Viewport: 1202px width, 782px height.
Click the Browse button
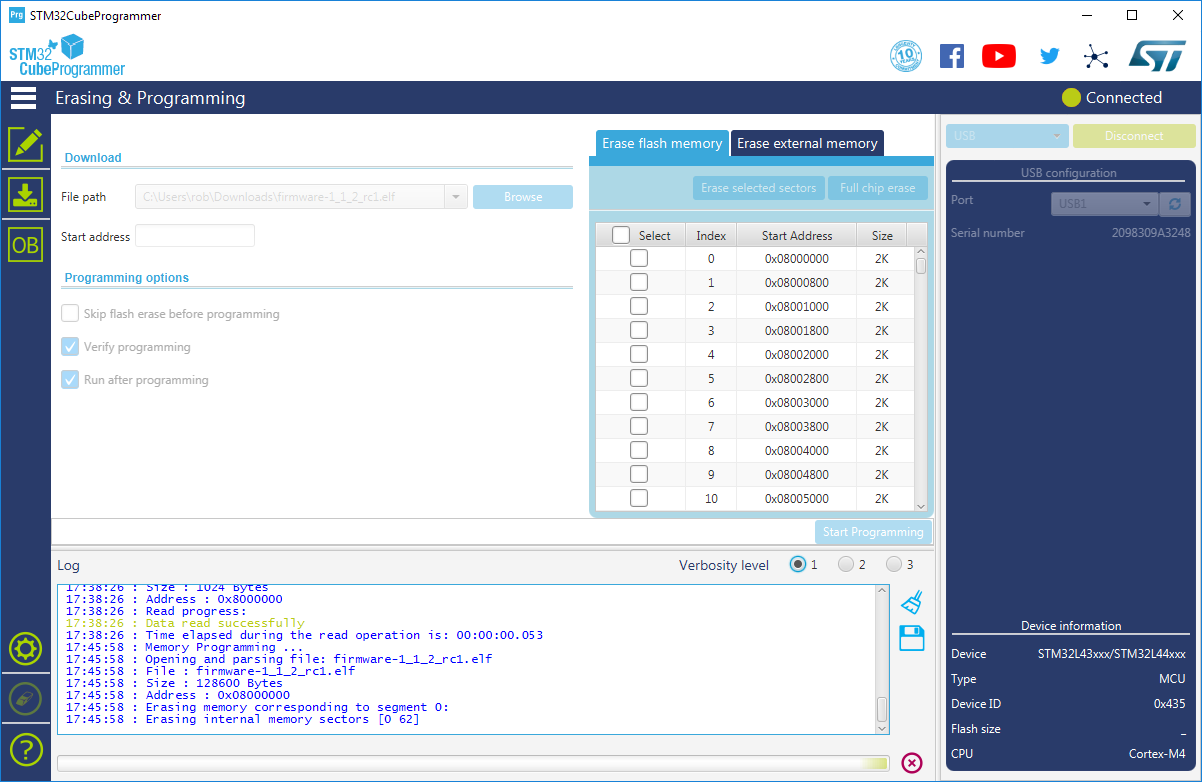coord(523,197)
